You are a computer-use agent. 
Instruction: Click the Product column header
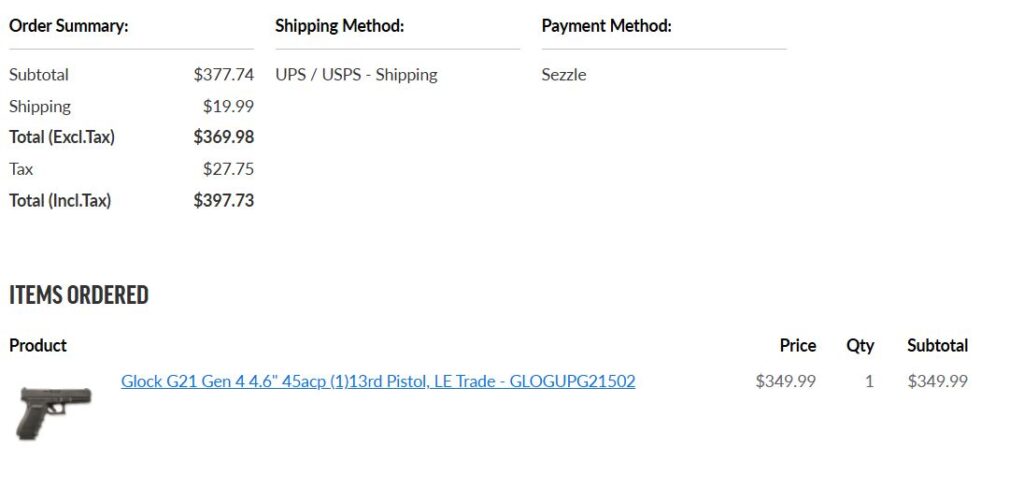click(x=38, y=345)
